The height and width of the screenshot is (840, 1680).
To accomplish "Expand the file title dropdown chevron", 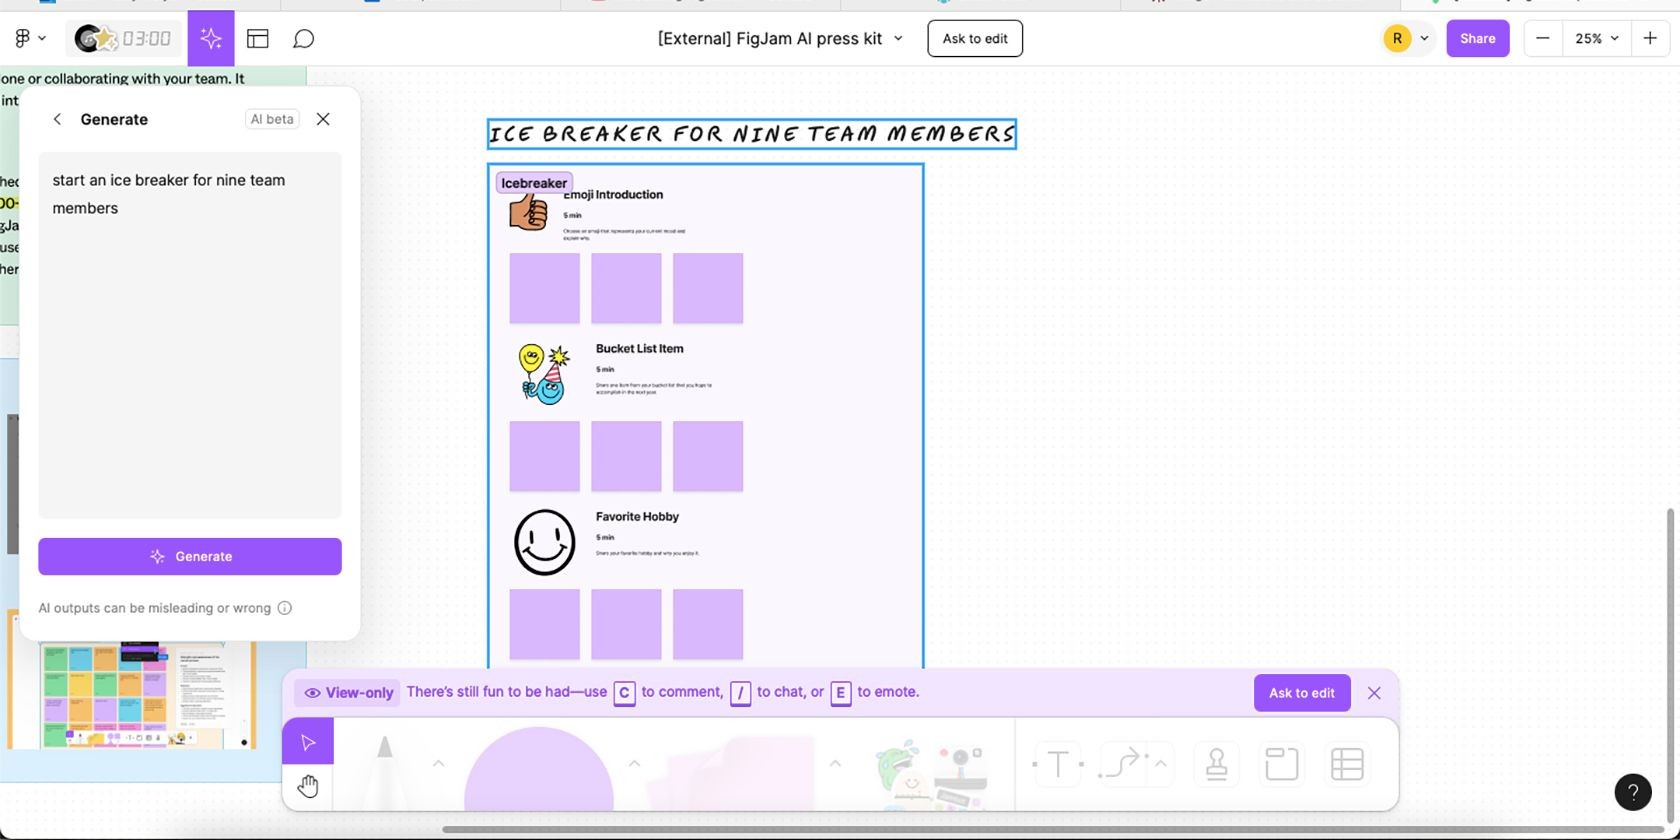I will pos(898,39).
